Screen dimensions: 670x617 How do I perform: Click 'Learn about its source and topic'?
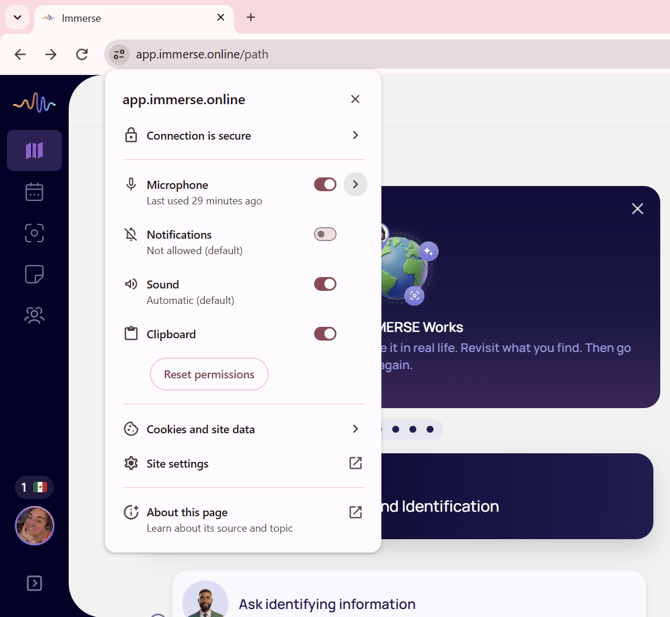tap(220, 528)
